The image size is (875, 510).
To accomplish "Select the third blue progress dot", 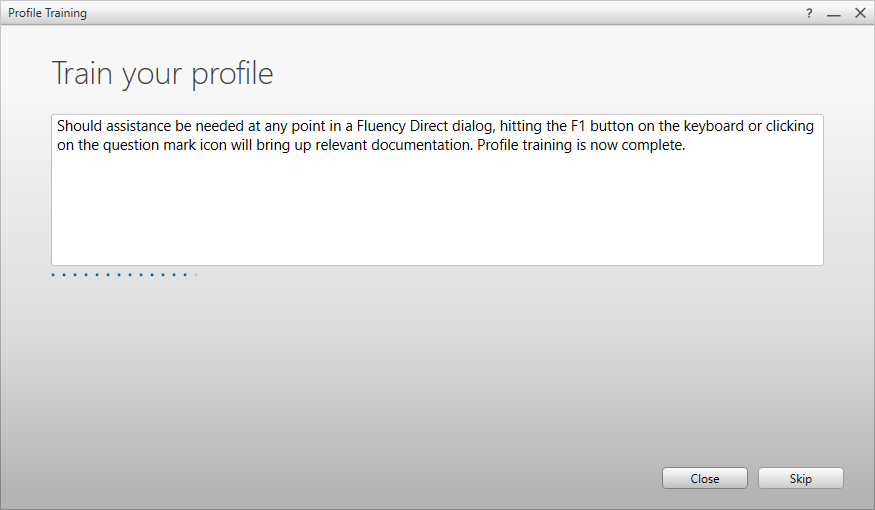I will 75,275.
